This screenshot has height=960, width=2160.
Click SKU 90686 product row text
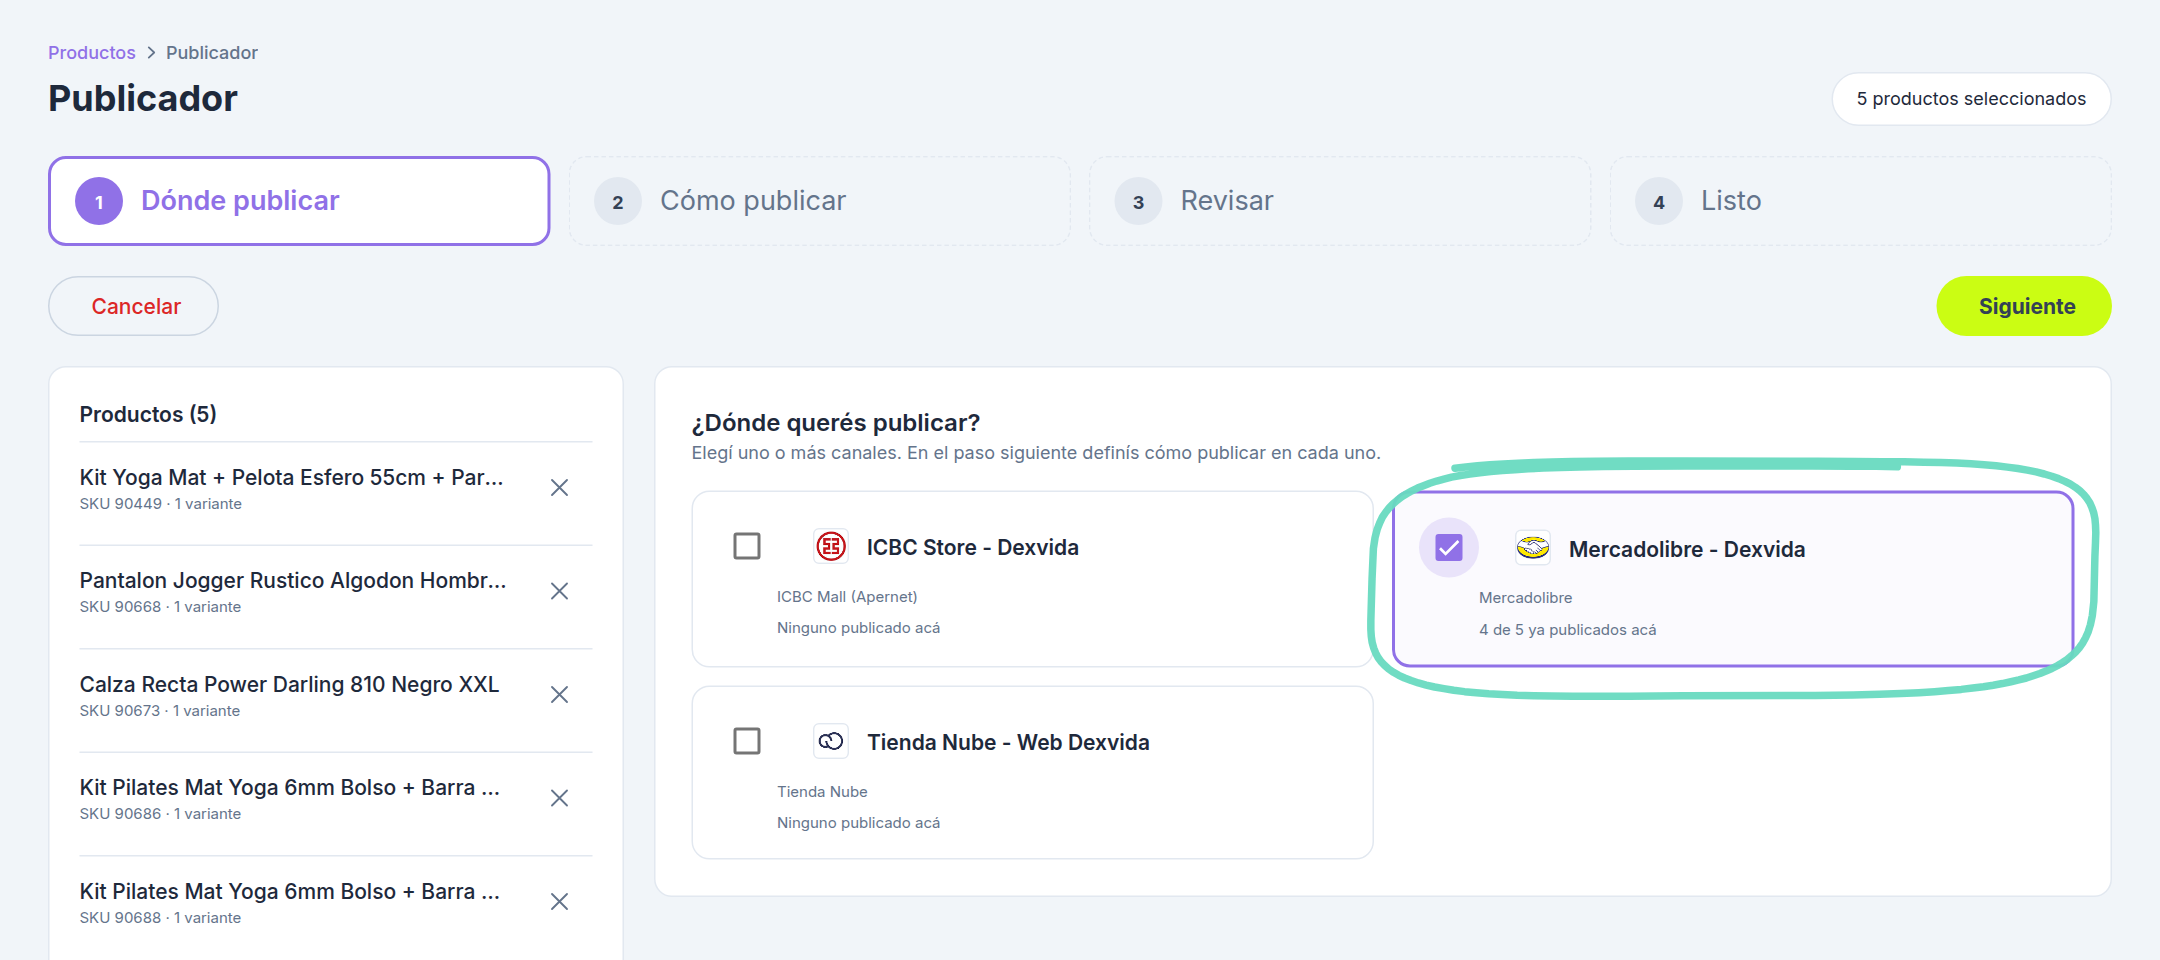coord(160,814)
